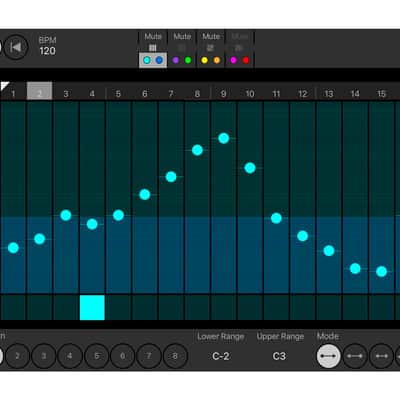Viewport: 400px width, 400px height.
Task: Click the note dot in step 14 column
Action: pyautogui.click(x=355, y=268)
